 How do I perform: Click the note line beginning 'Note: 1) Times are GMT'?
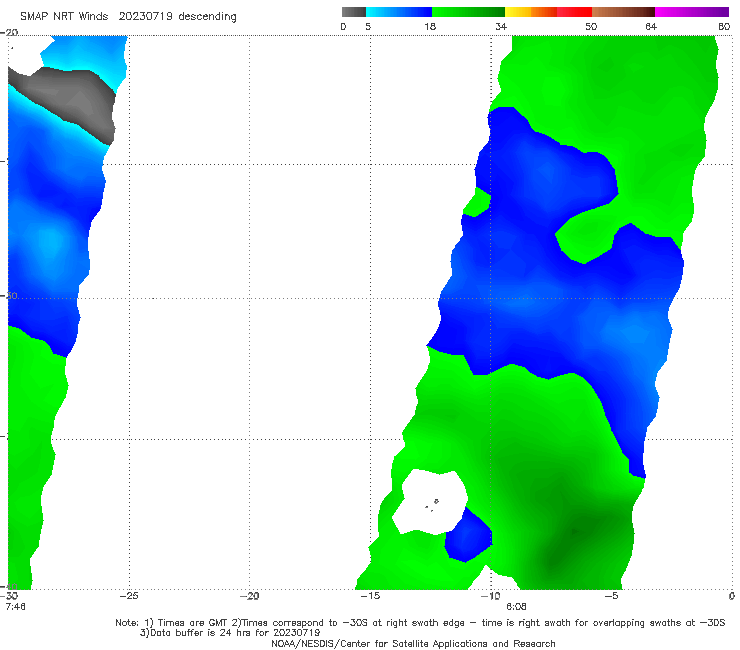420,623
